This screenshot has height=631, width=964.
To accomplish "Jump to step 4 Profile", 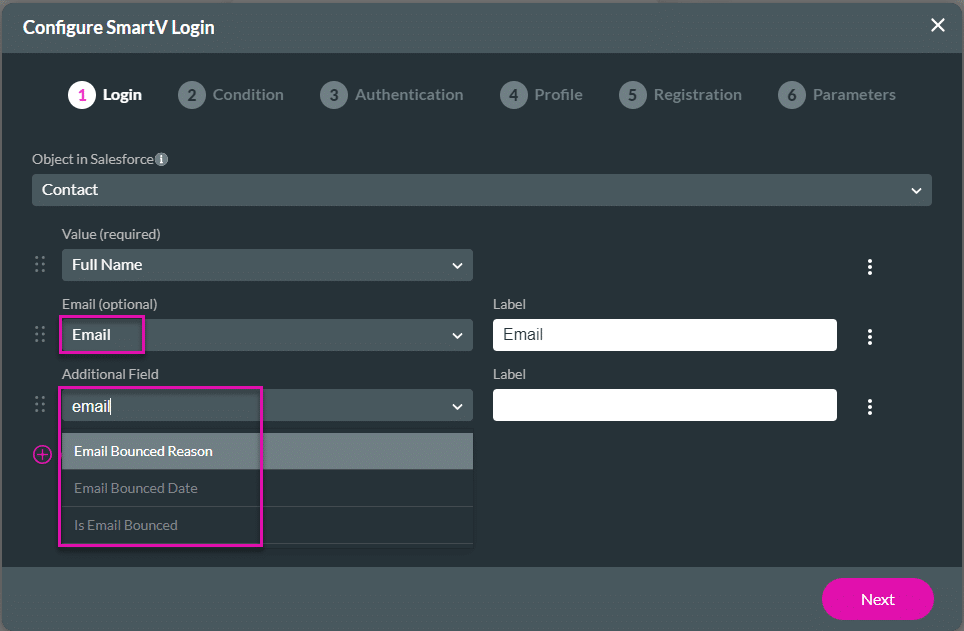I will click(x=542, y=95).
